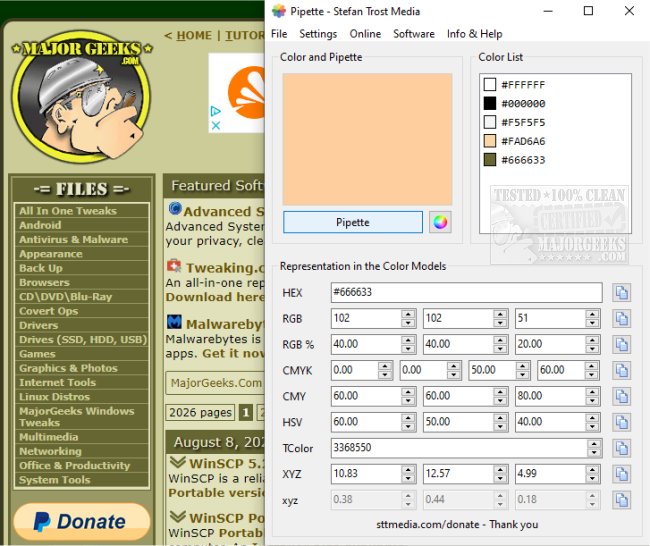650x546 pixels.
Task: Click the HEX input field
Action: coord(466,293)
